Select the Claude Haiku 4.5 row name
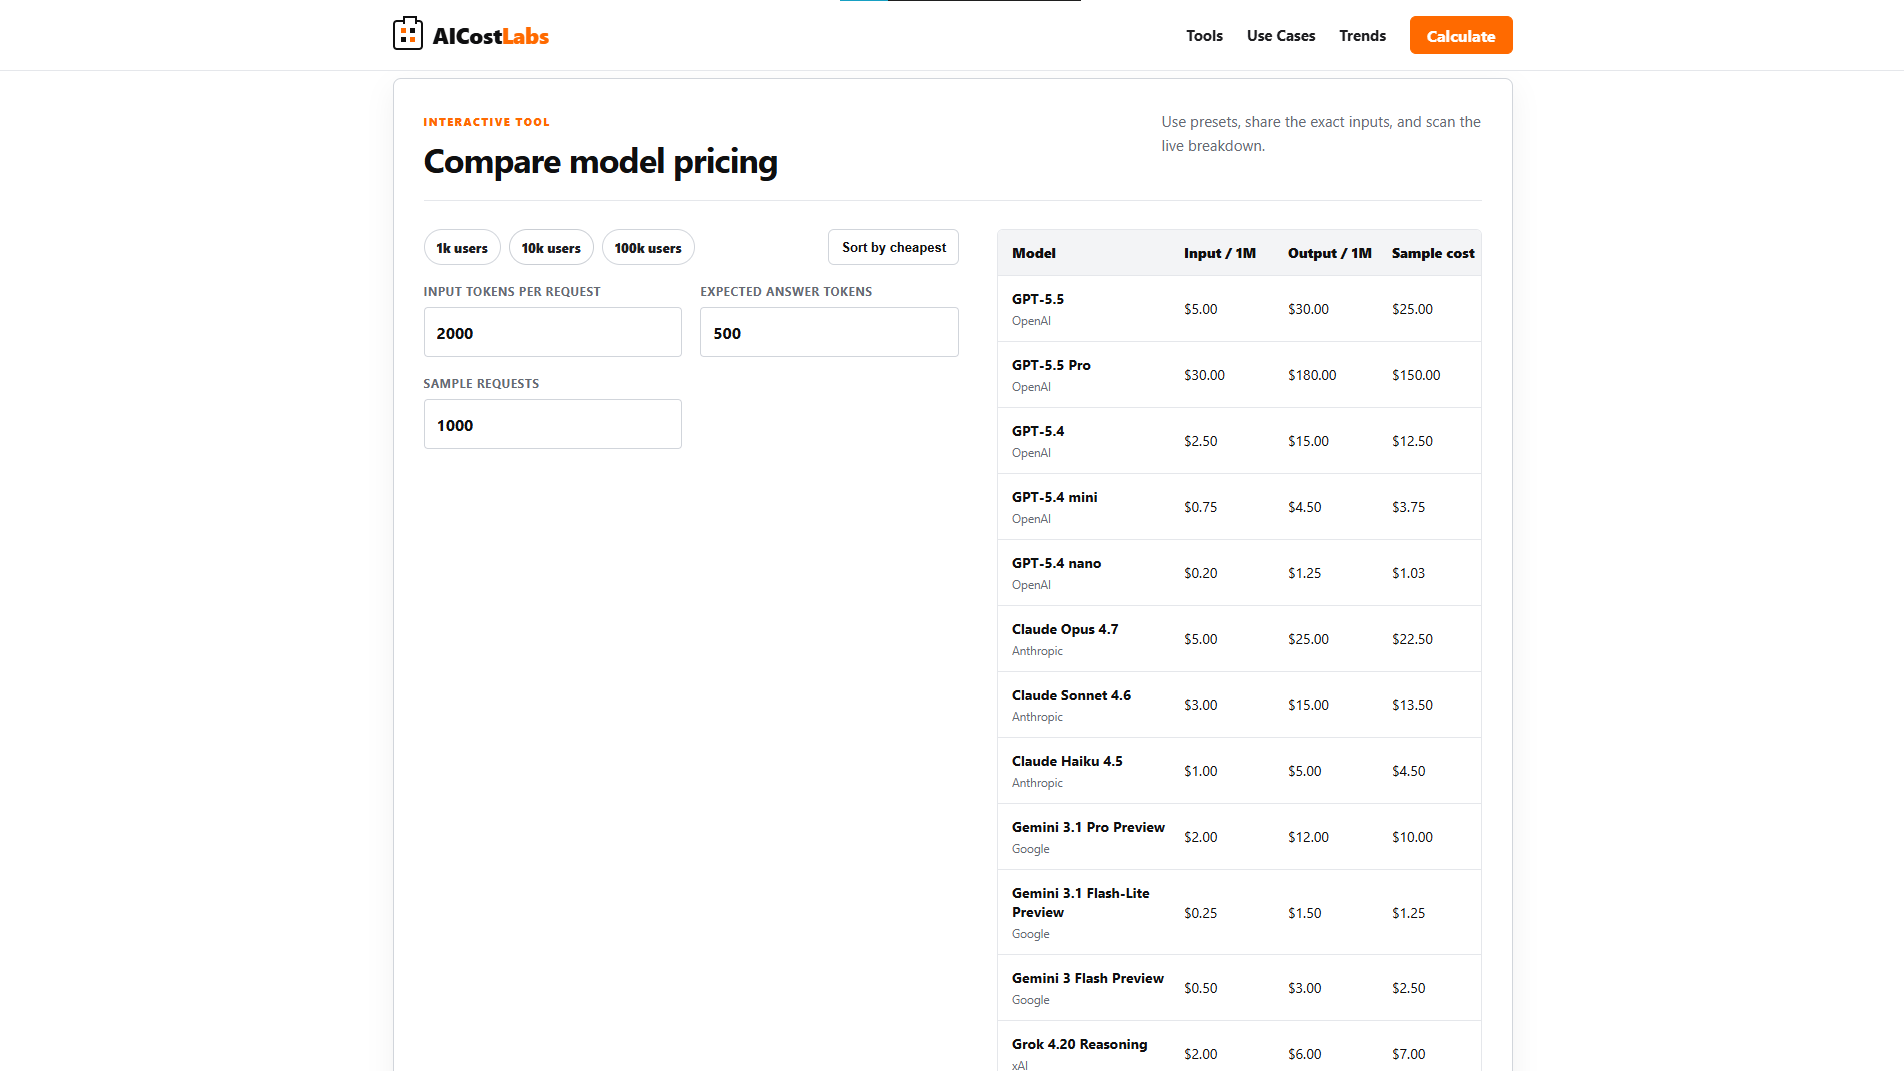This screenshot has width=1904, height=1071. [1067, 761]
